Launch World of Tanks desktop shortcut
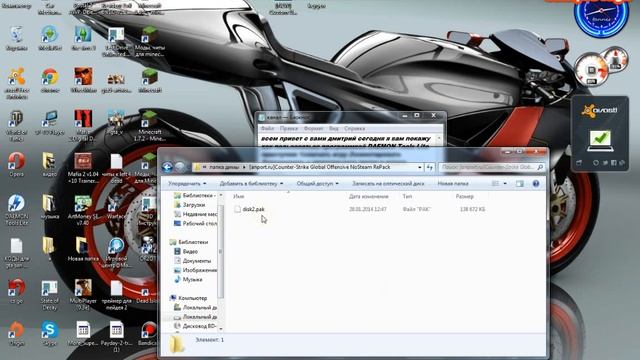 16,125
